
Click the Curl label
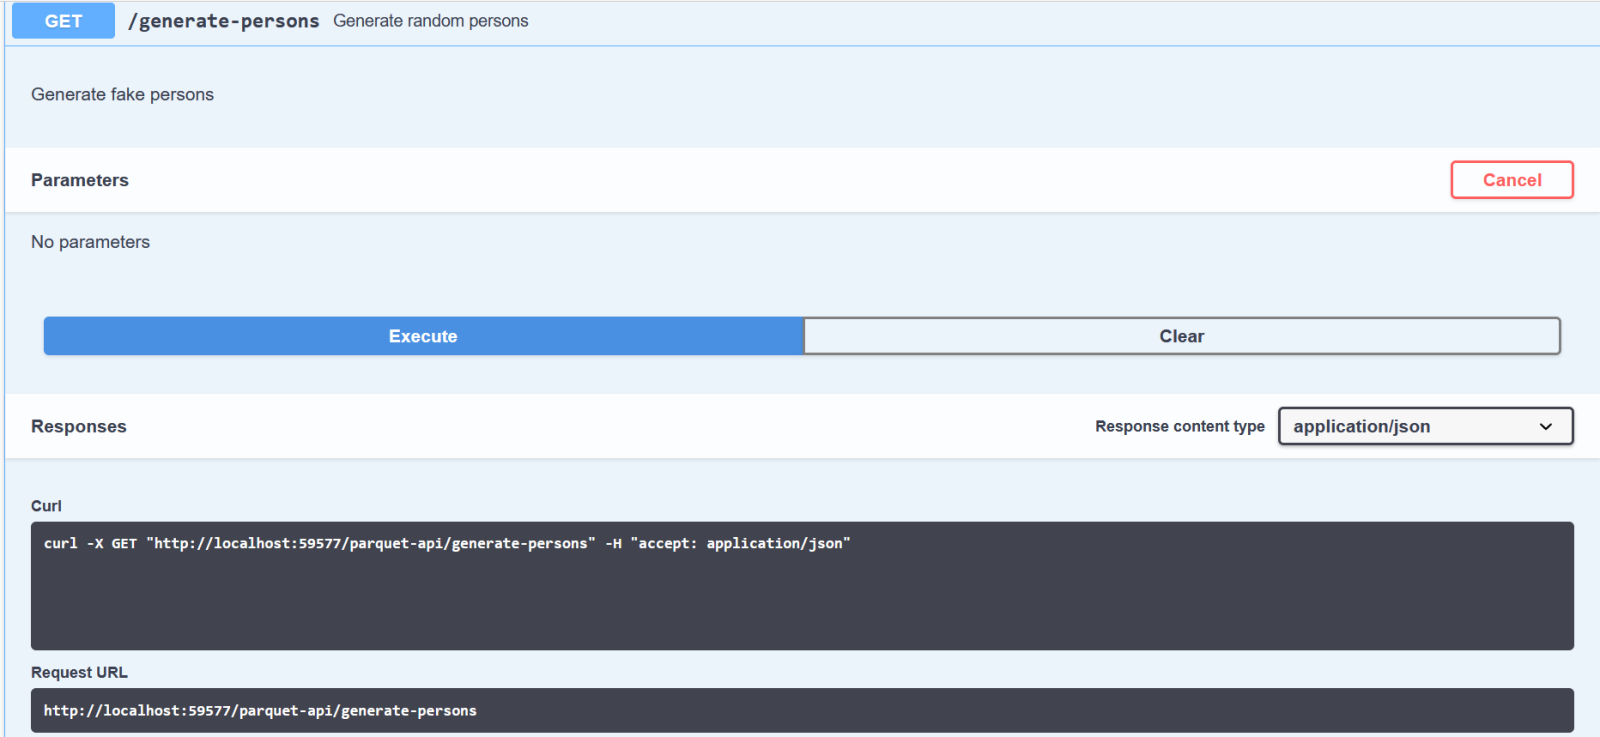(x=46, y=506)
